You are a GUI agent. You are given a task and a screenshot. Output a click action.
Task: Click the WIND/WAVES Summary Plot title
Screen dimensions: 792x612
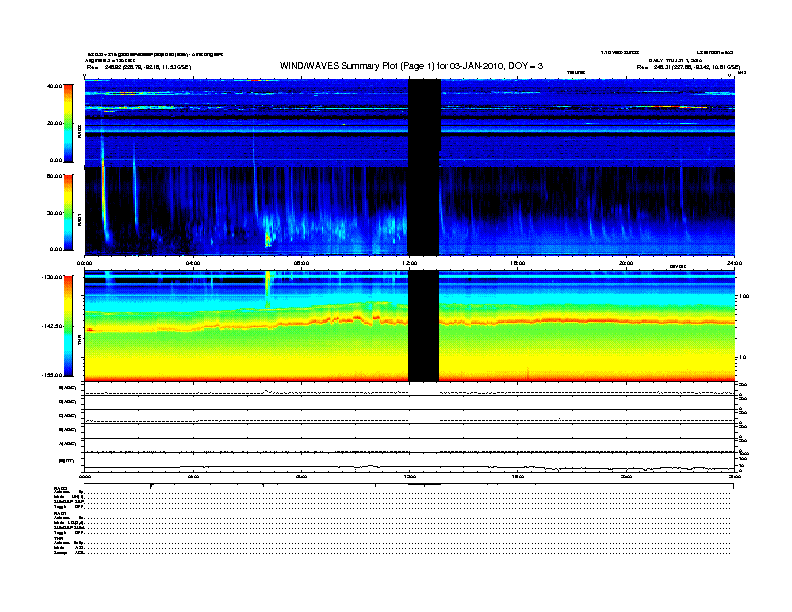pos(411,66)
